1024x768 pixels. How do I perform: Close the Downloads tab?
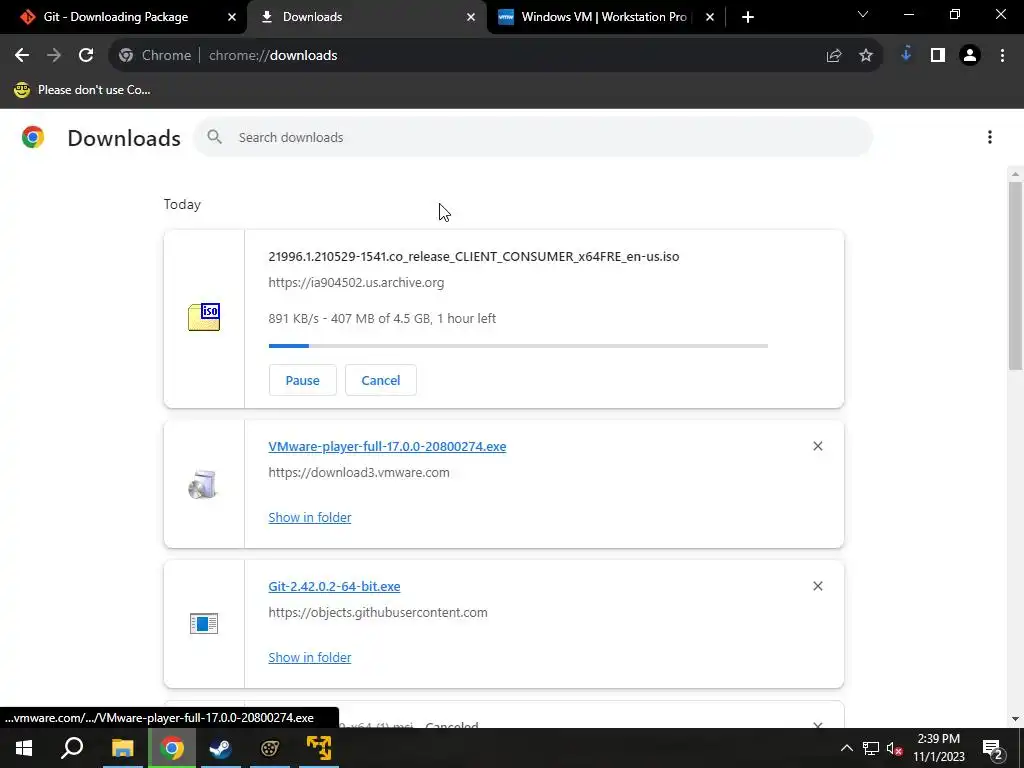point(471,17)
